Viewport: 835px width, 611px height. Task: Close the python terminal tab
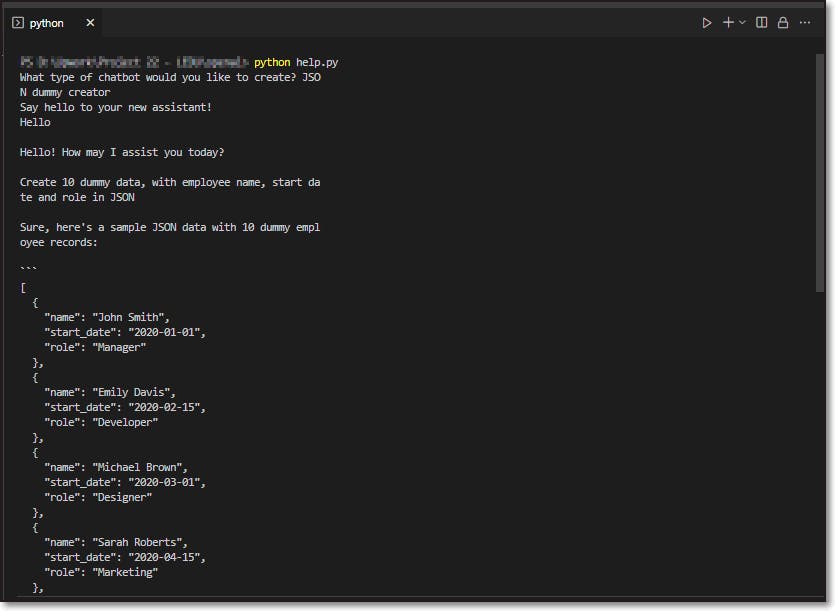(90, 22)
